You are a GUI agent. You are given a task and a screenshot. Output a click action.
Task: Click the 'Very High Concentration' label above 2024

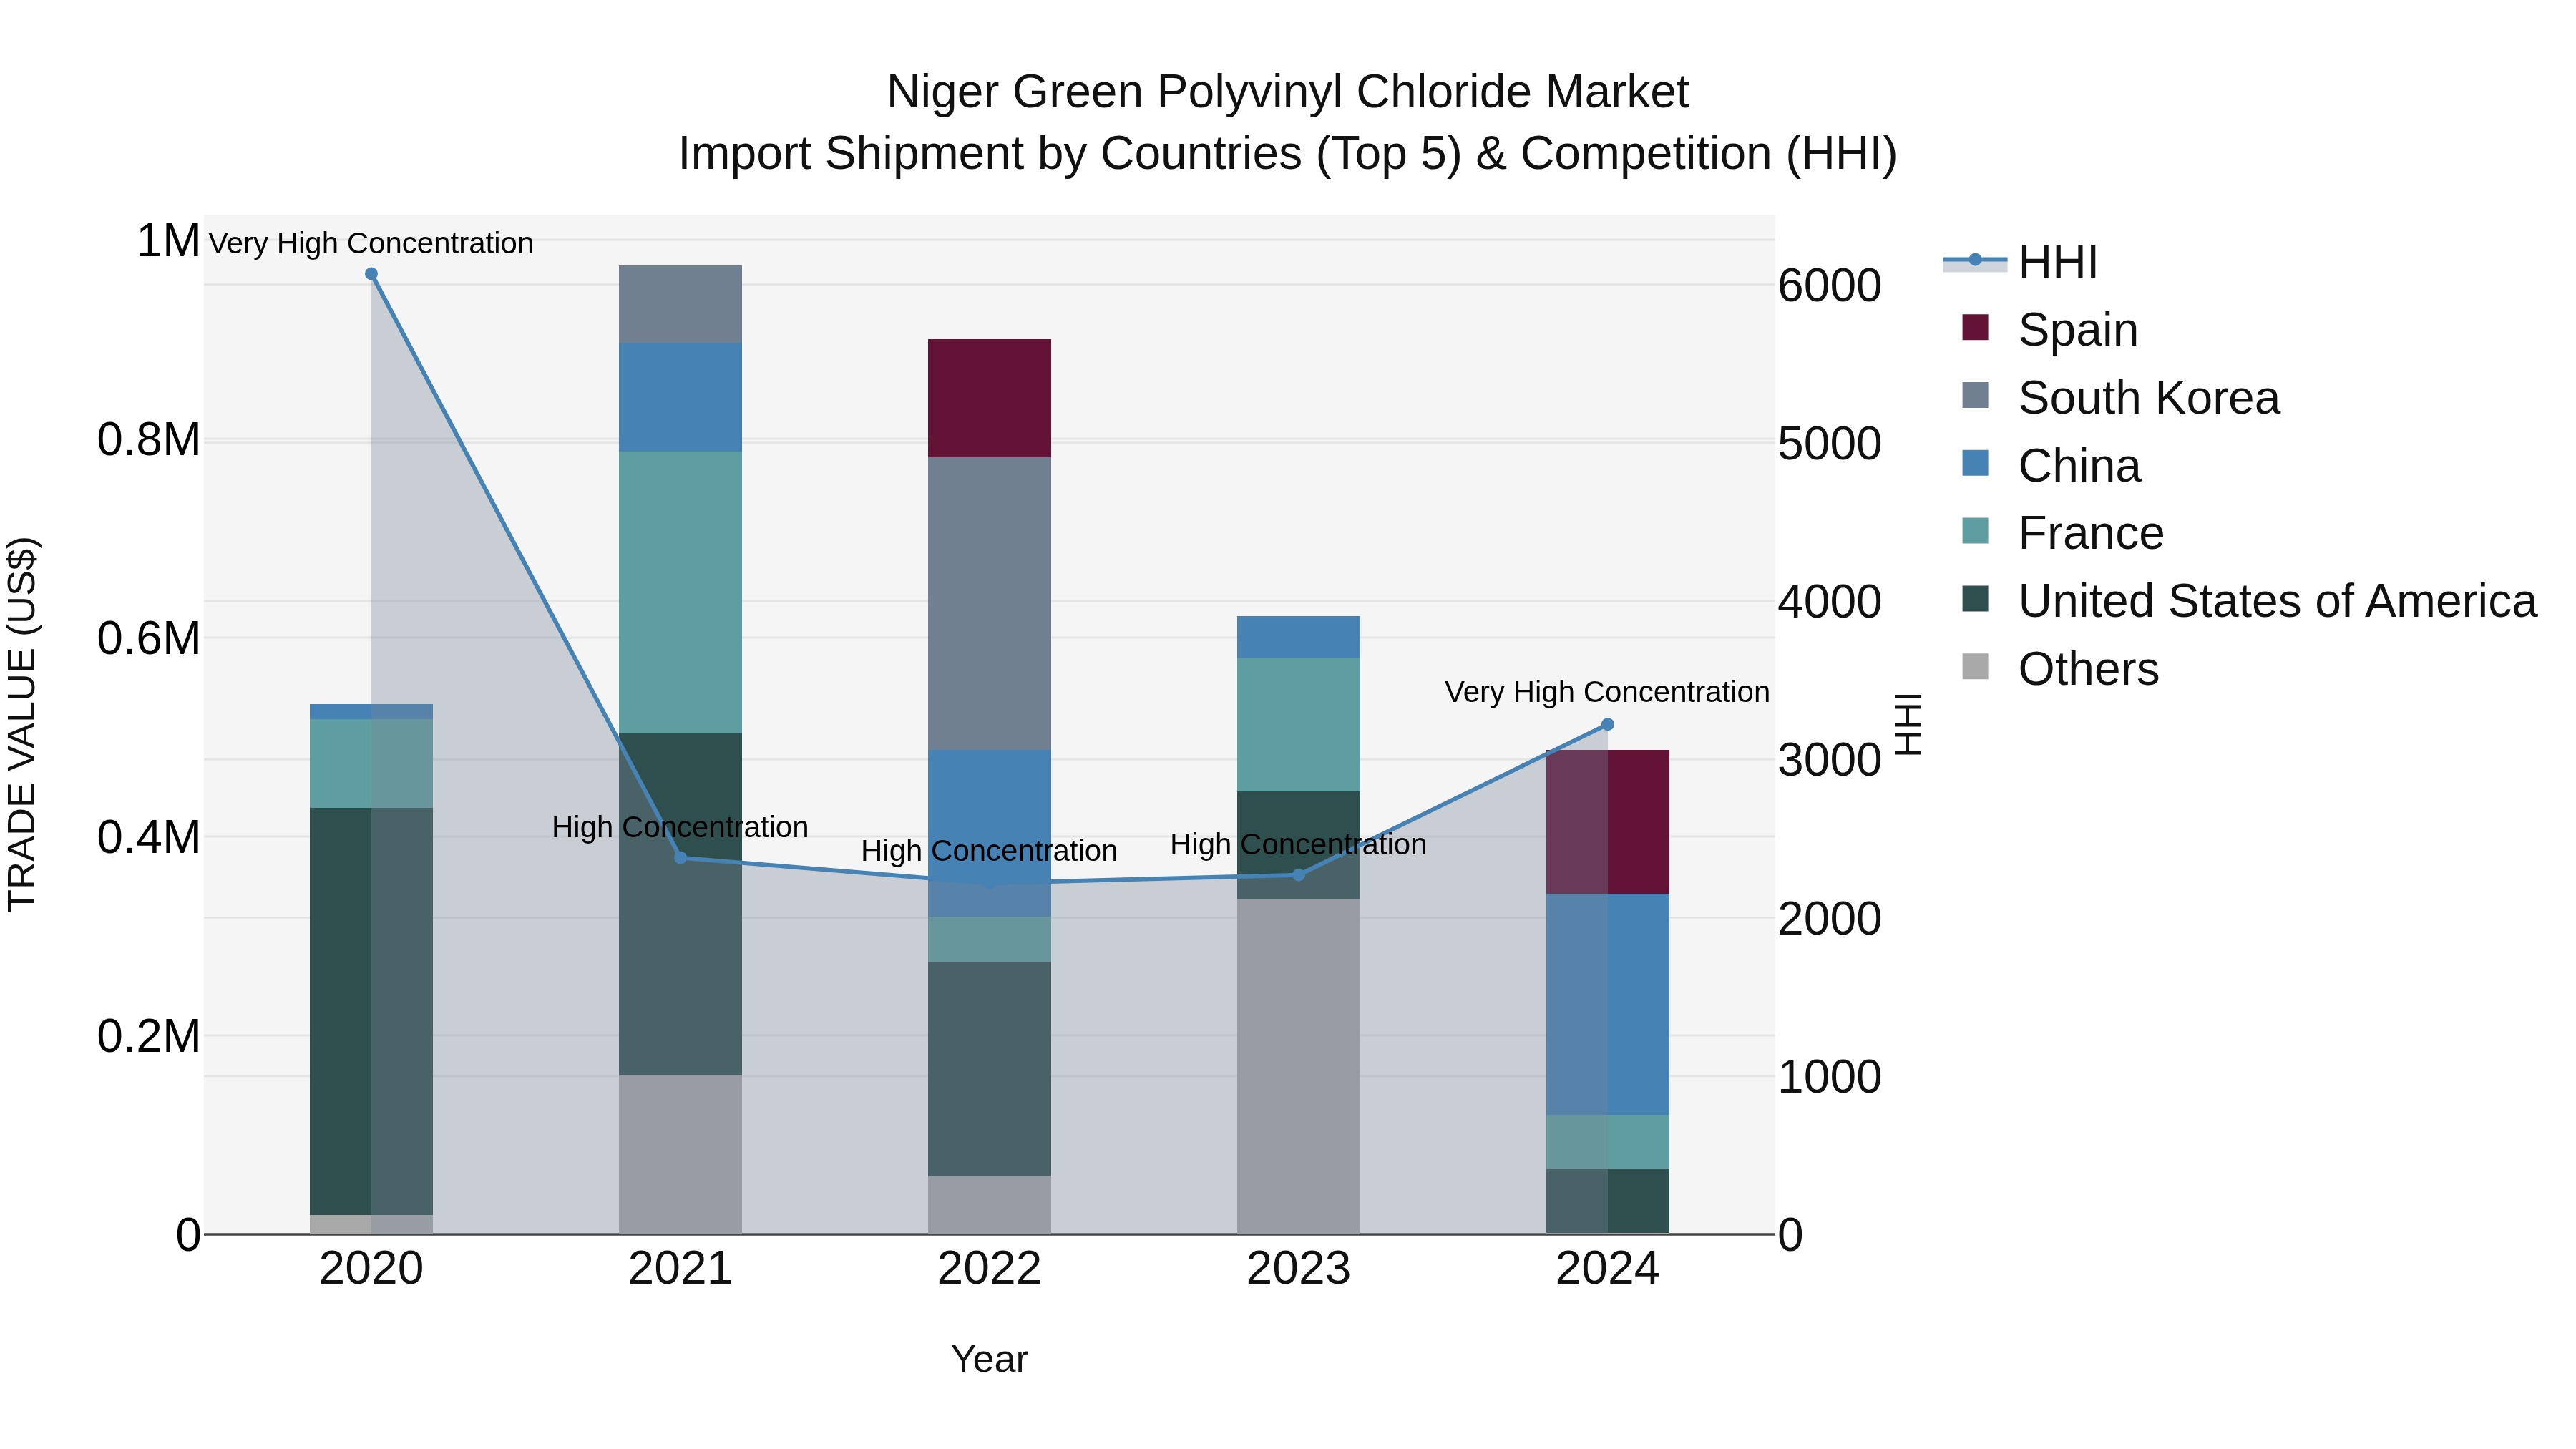pyautogui.click(x=1607, y=692)
